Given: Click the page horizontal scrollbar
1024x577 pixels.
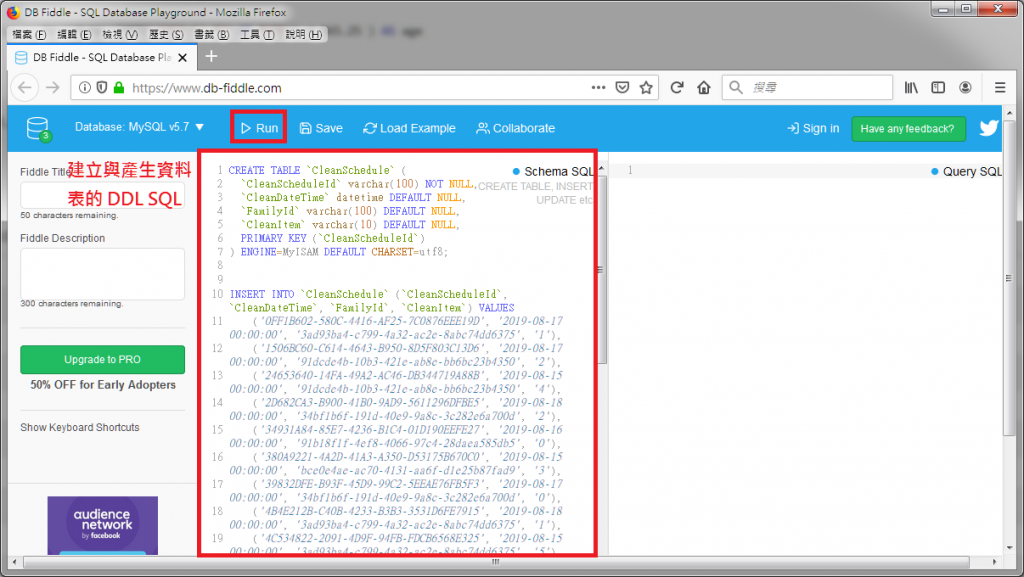Looking at the screenshot, I should click(x=496, y=561).
